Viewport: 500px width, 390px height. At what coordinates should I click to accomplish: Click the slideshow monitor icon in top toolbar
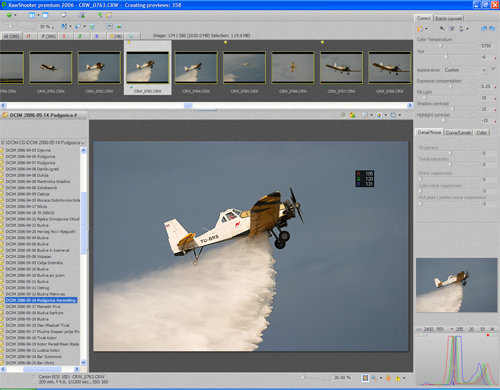64,15
